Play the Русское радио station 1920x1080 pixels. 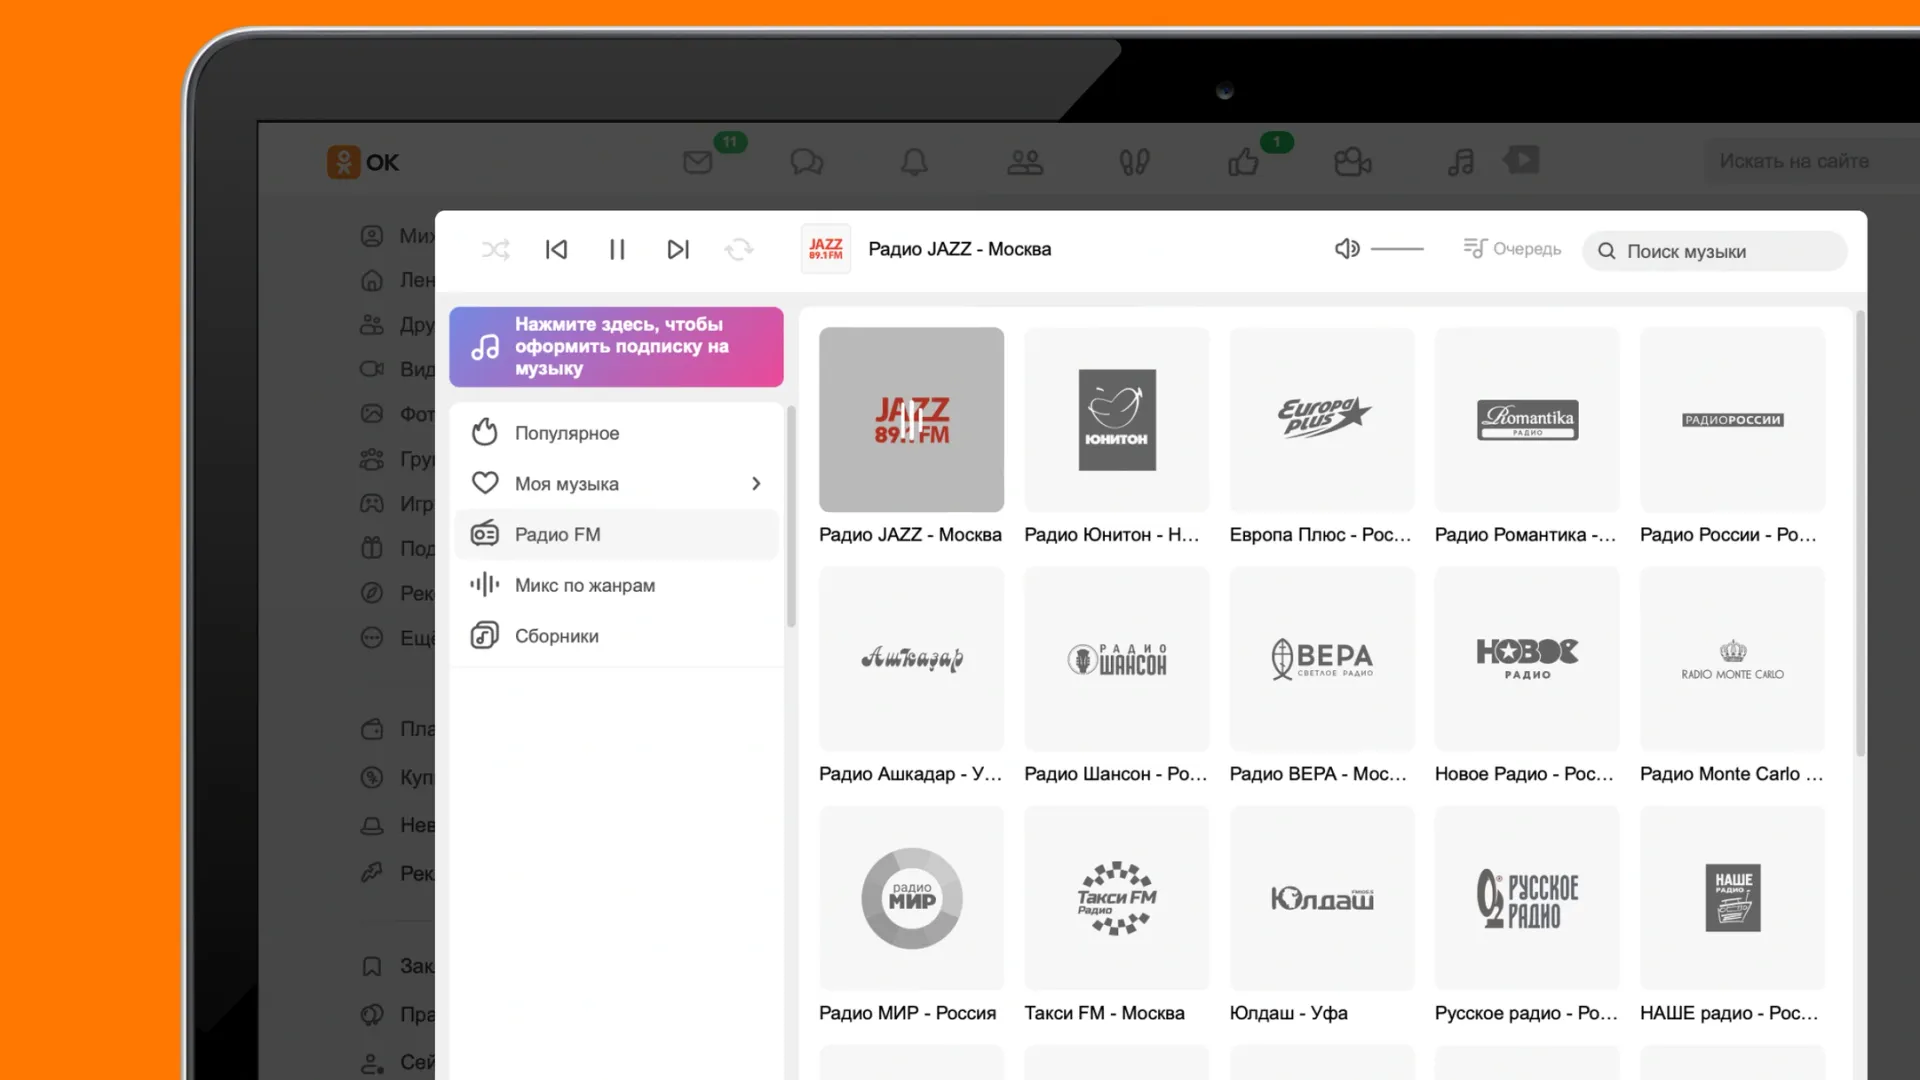point(1527,898)
